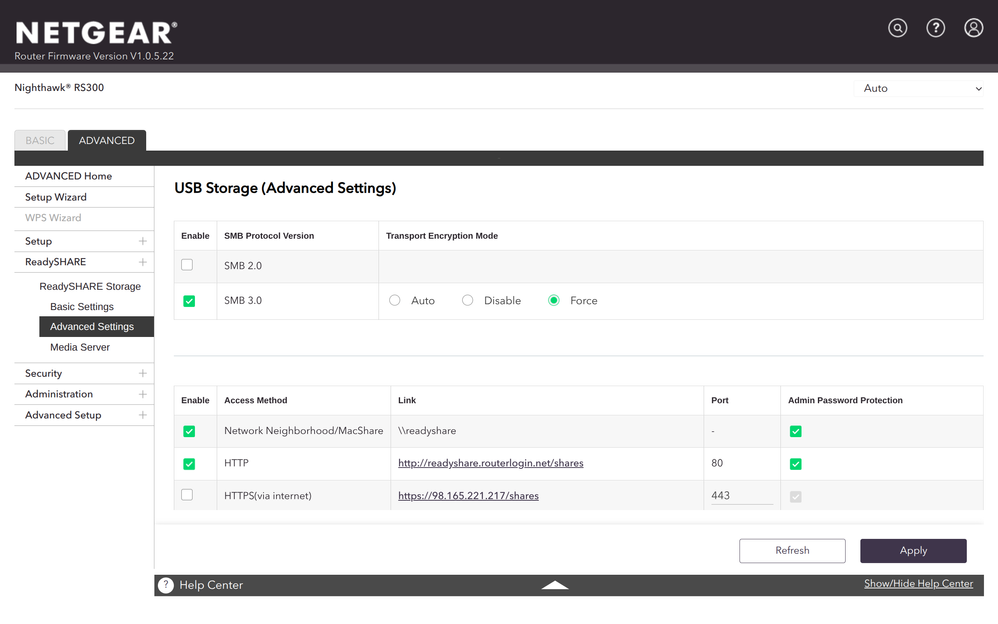
Task: Enable the SMB 2.0 checkbox
Action: [187, 265]
